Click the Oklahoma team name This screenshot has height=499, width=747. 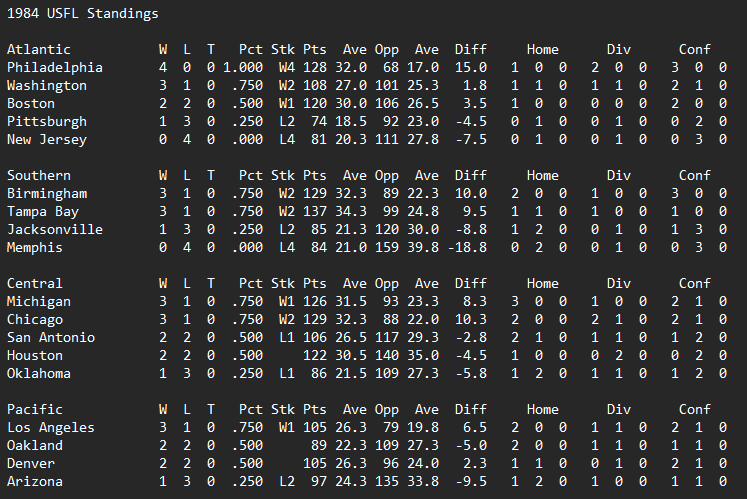(39, 373)
